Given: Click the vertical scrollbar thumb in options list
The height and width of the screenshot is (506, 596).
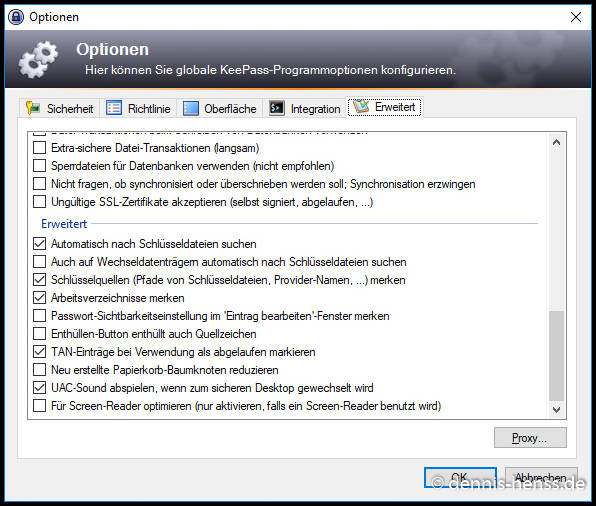Looking at the screenshot, I should tap(556, 356).
